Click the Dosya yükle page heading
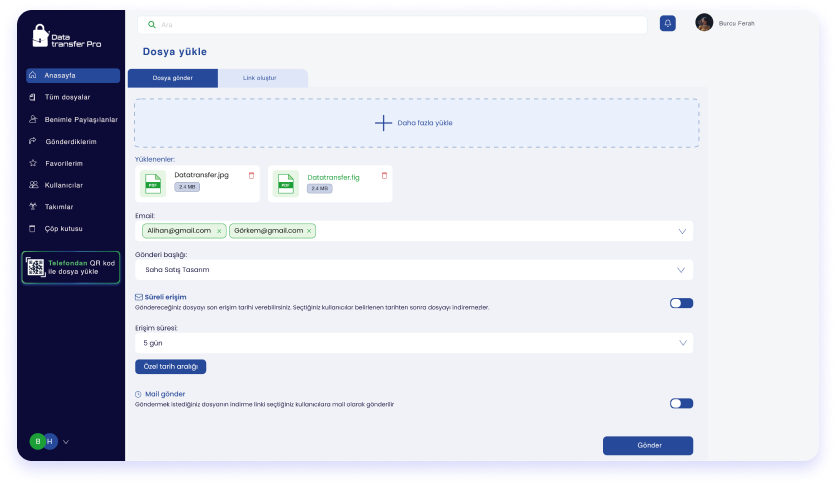The image size is (836, 485). tap(175, 52)
